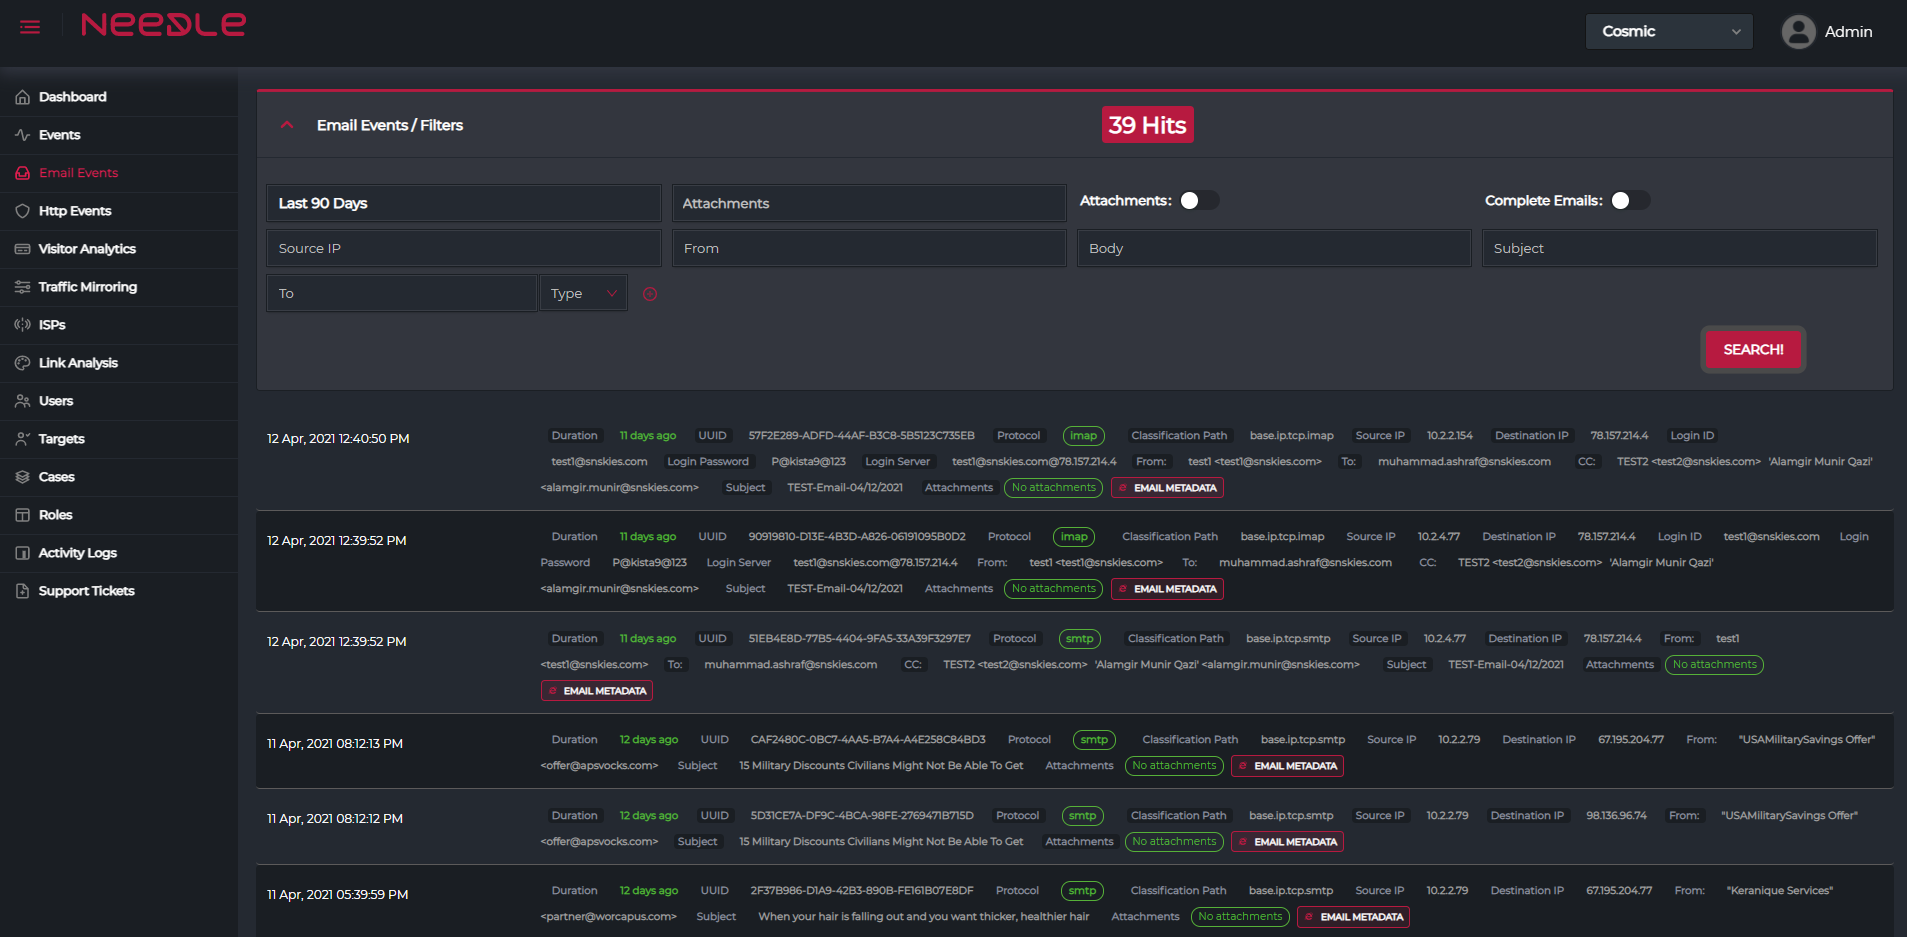Open Traffic Mirroring via its sidebar icon

click(22, 287)
